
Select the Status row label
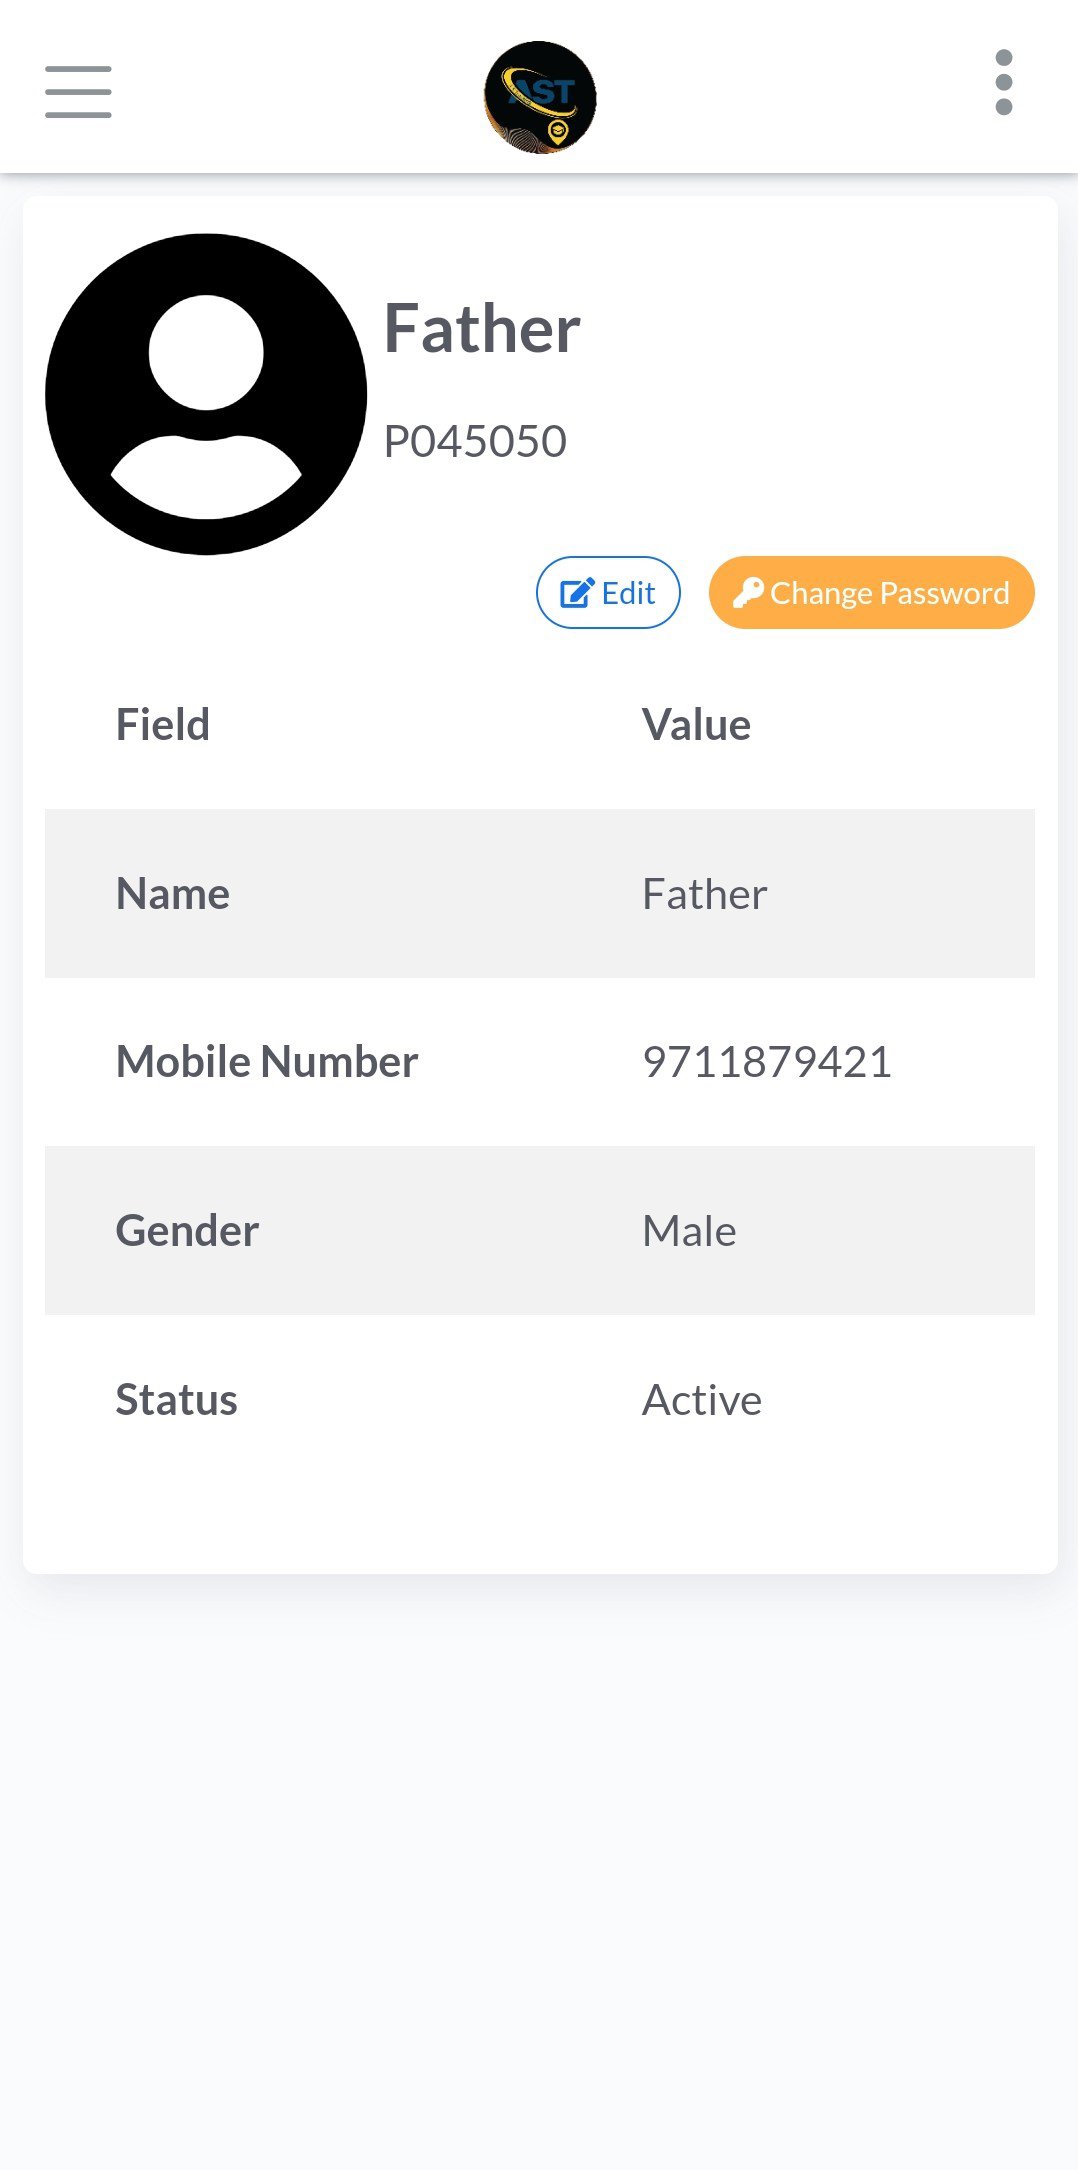(176, 1400)
